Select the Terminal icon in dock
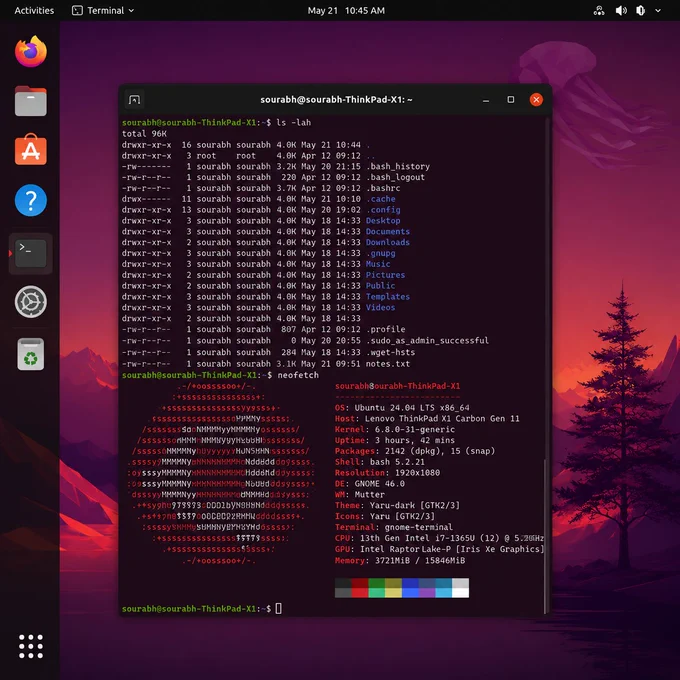680x680 pixels. point(30,253)
